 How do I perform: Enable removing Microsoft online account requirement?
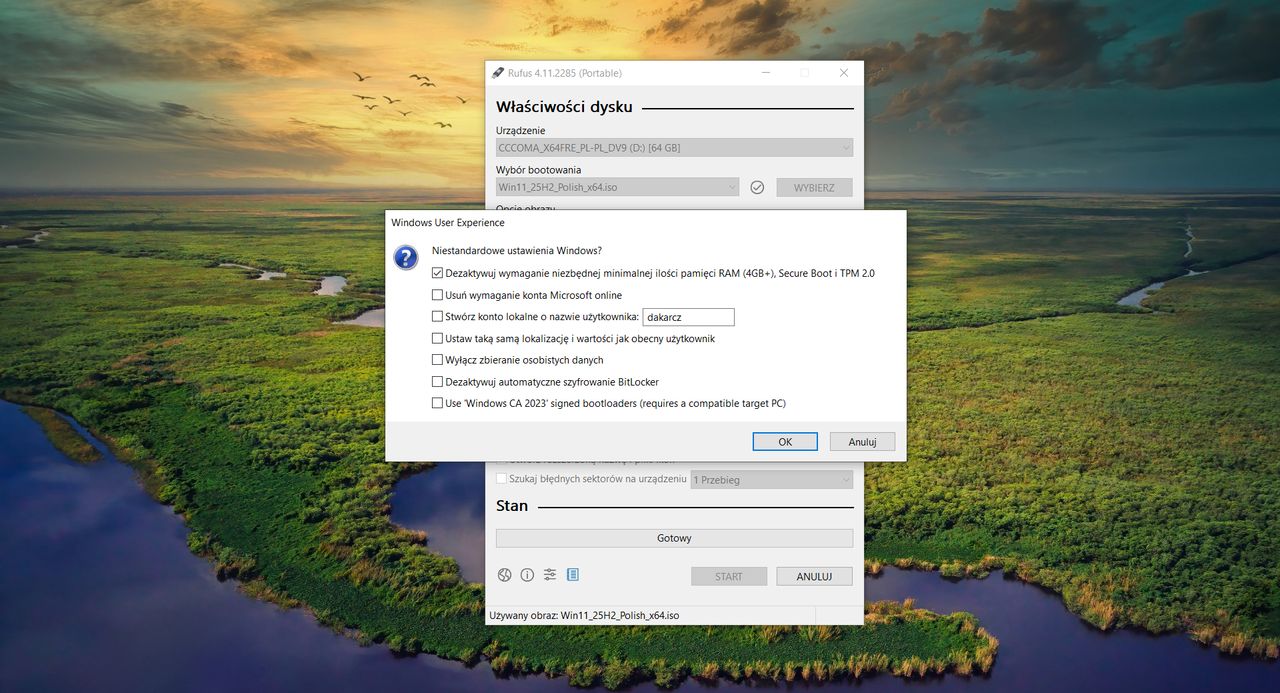coord(437,294)
